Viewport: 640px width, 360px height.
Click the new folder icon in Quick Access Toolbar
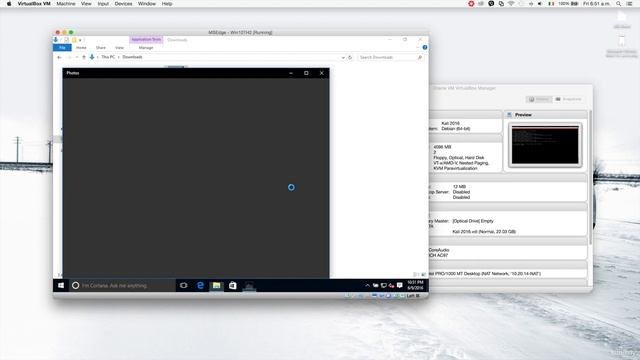click(74, 40)
